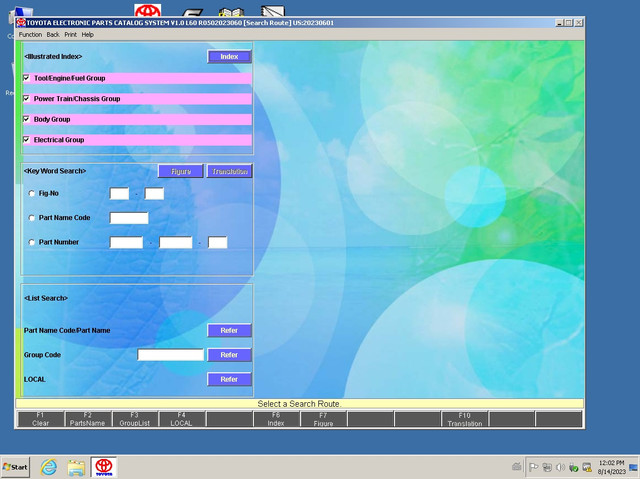The width and height of the screenshot is (640, 479).
Task: Select the Toyota EPC taskbar button
Action: tap(104, 467)
